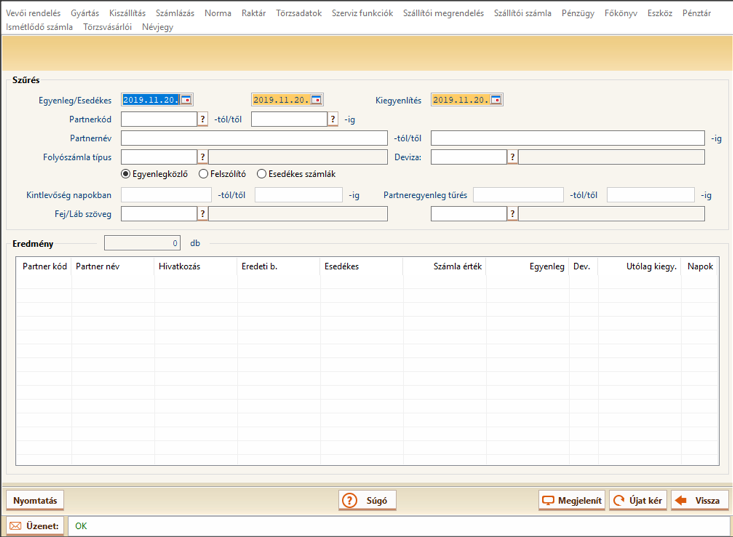Open Eszköz menu
The image size is (733, 537).
click(x=660, y=13)
